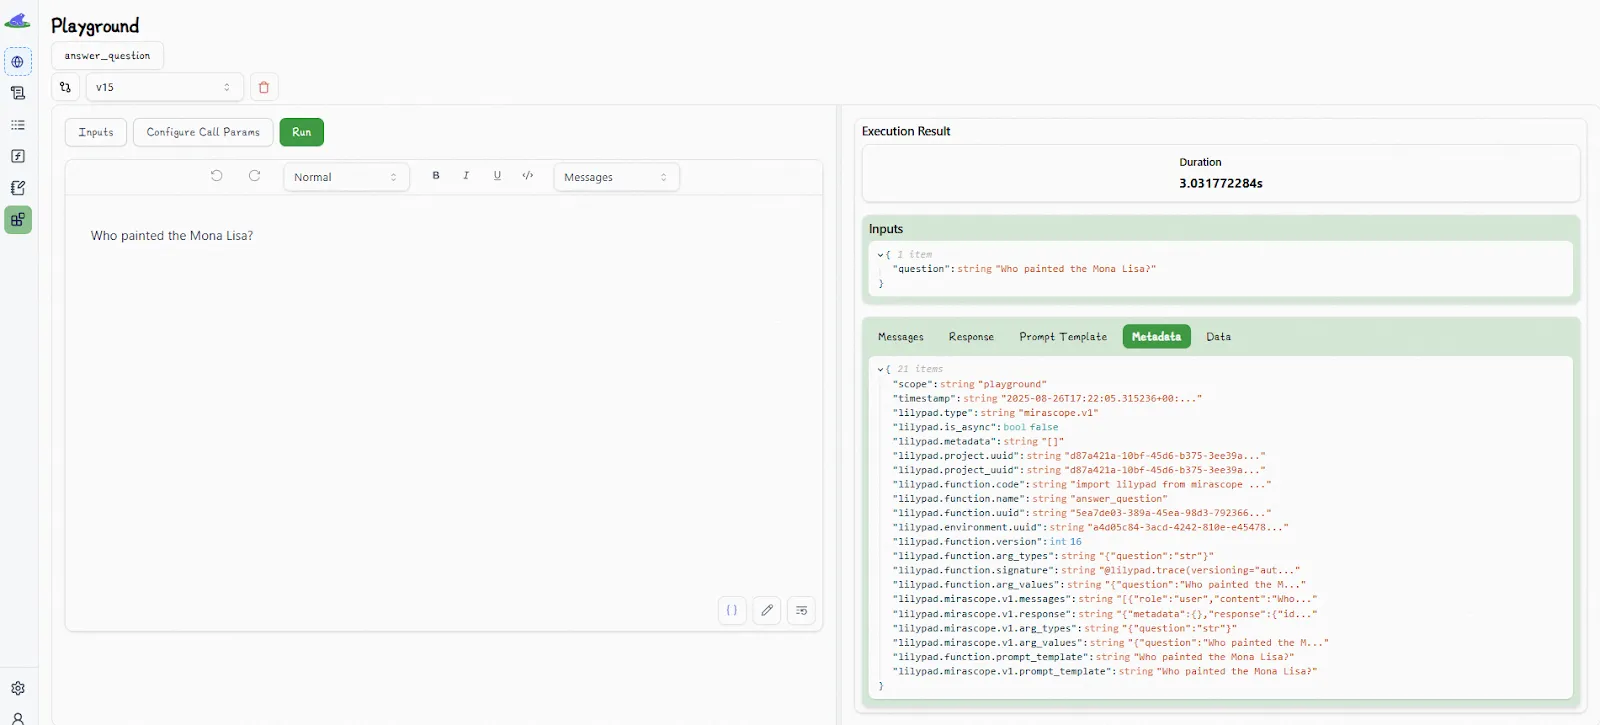Open the v15 version dropdown

(163, 87)
